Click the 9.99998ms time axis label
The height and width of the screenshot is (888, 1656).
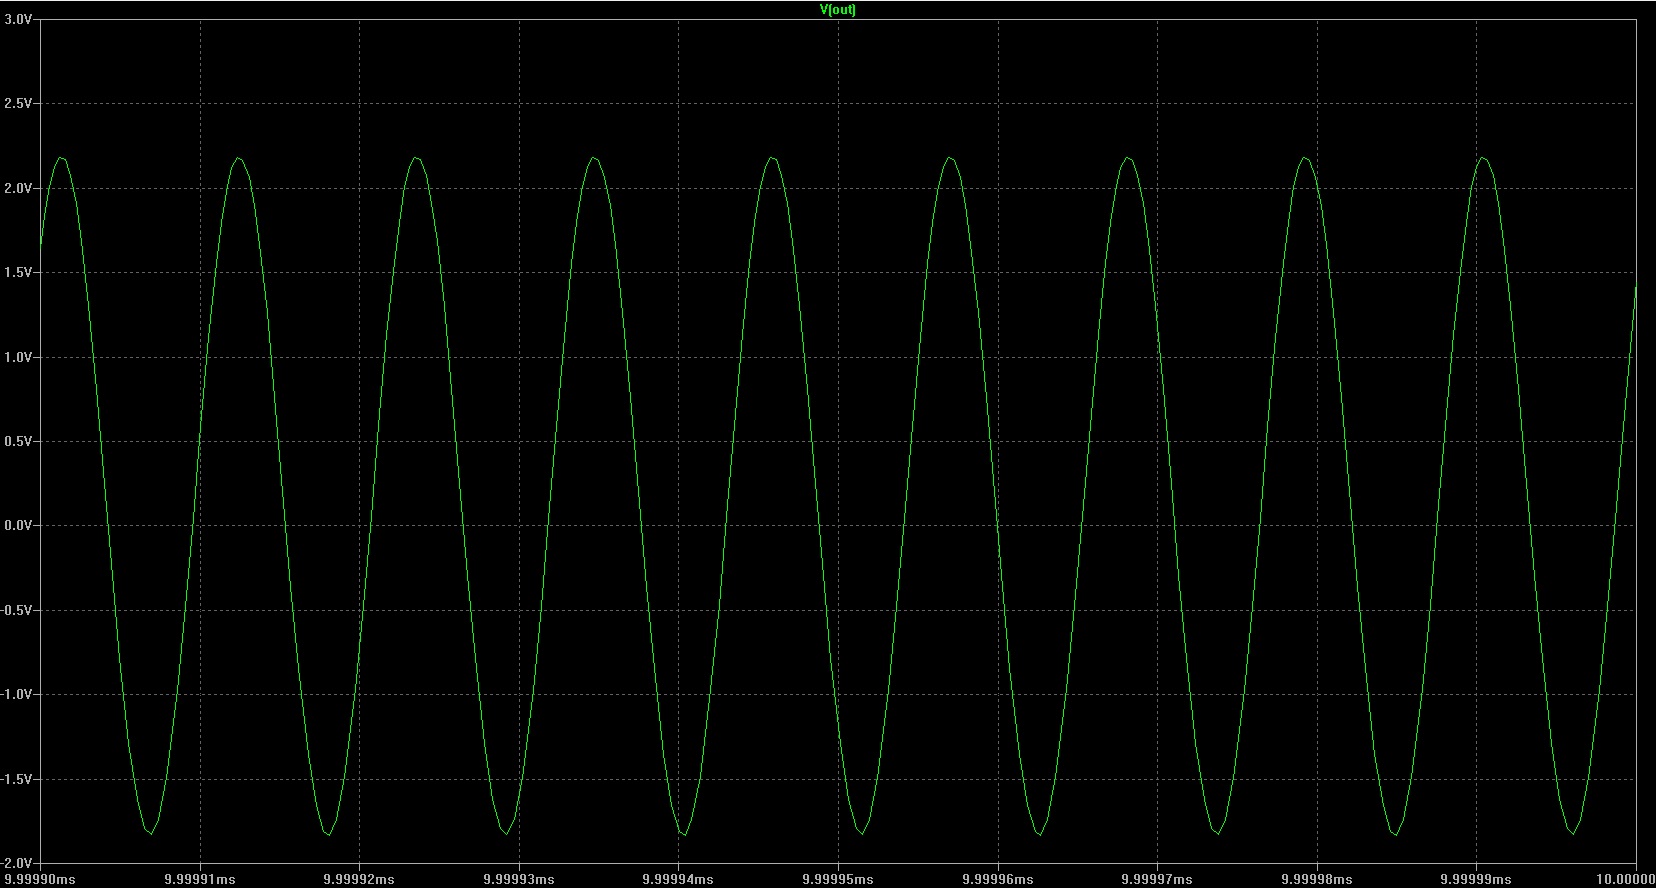pyautogui.click(x=1317, y=879)
